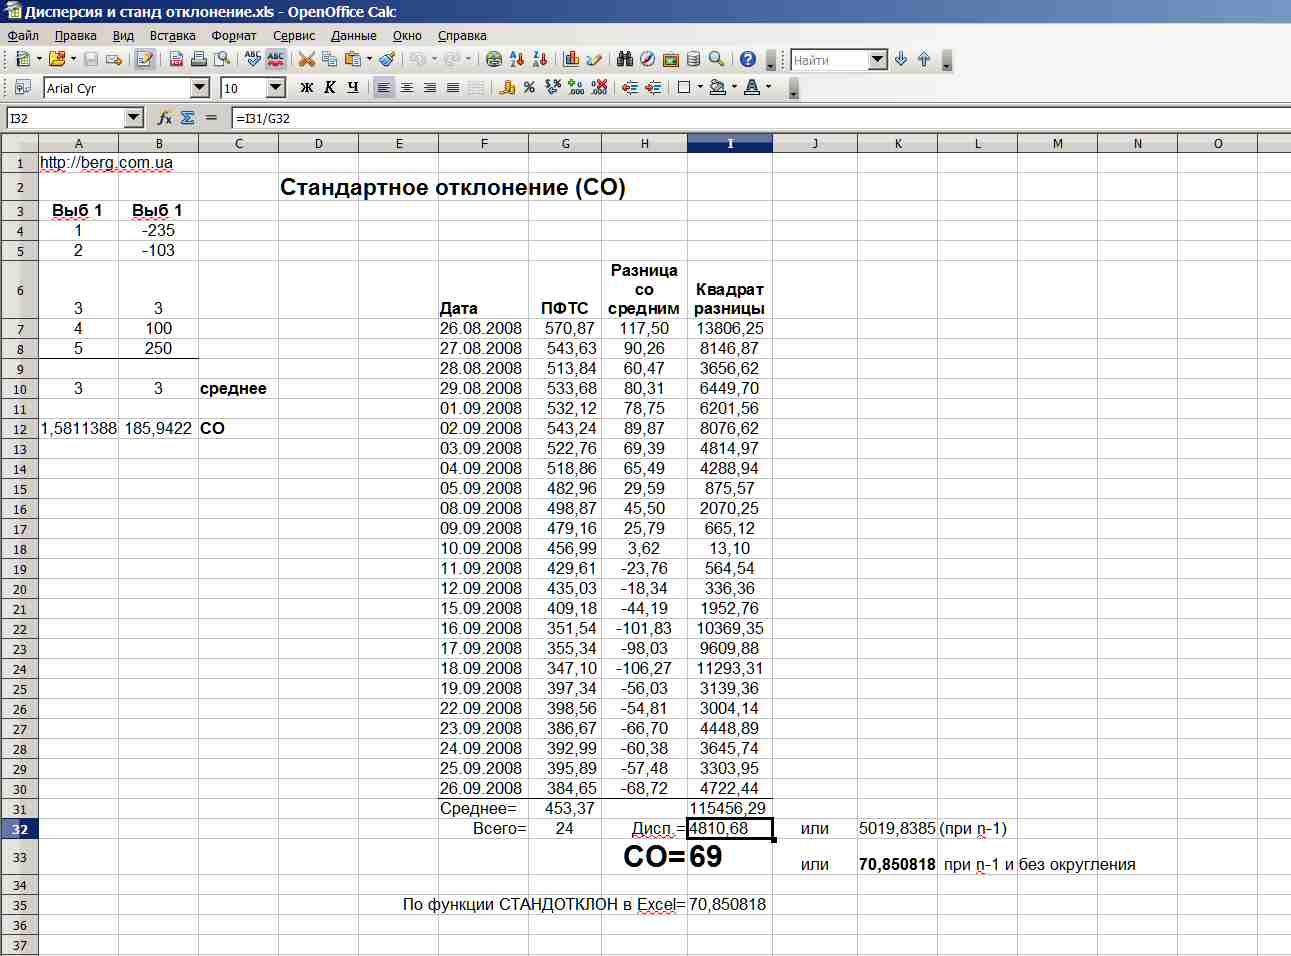Image resolution: width=1291 pixels, height=956 pixels.
Task: Click the Print file directly icon
Action: 199,60
